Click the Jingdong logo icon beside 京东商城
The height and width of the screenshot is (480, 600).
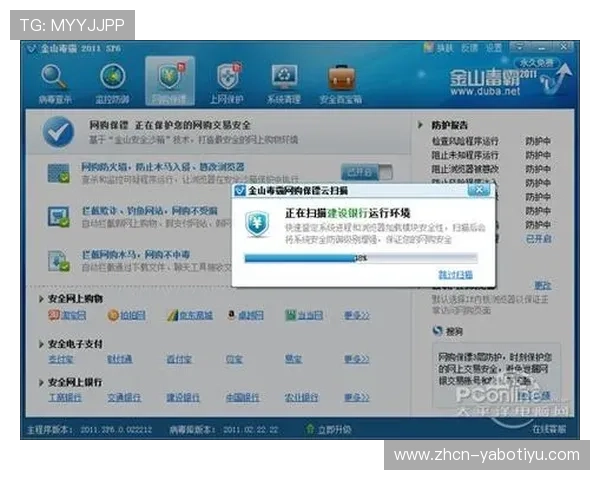pyautogui.click(x=172, y=315)
